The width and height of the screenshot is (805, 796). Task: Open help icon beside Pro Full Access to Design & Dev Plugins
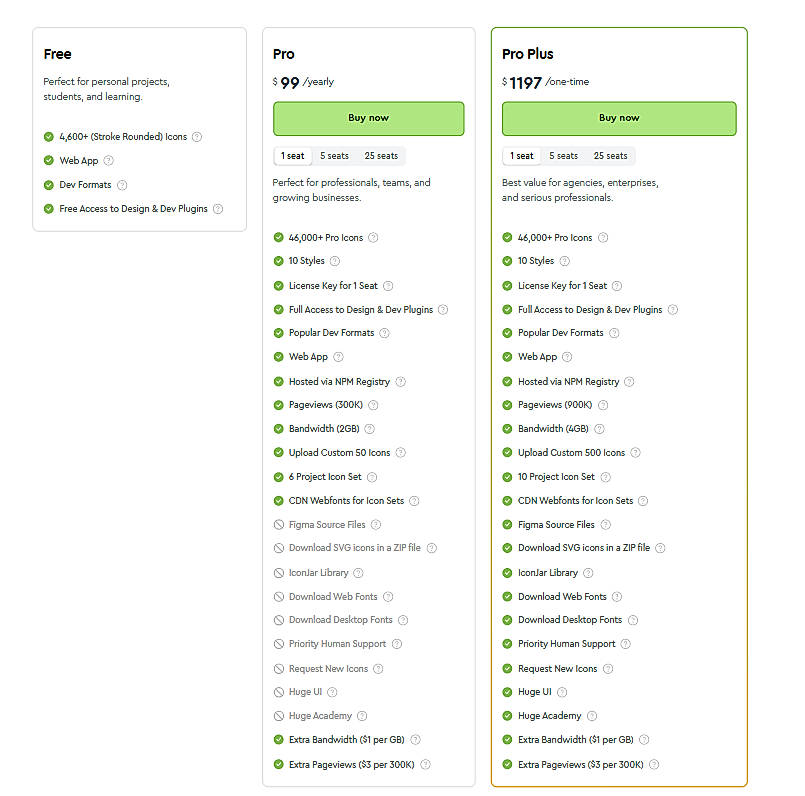(443, 310)
